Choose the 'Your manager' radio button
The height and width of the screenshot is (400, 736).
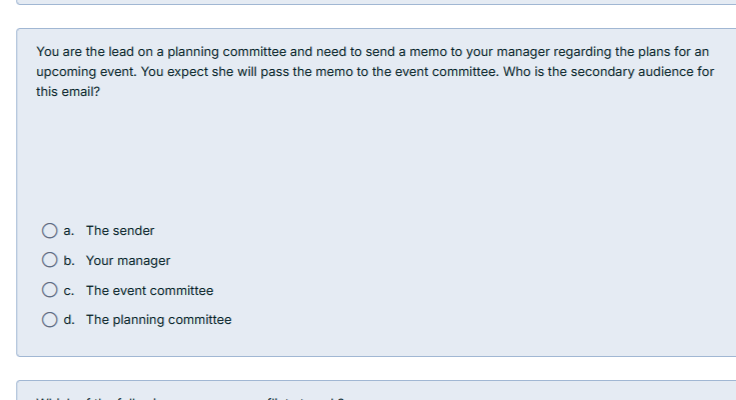48,261
